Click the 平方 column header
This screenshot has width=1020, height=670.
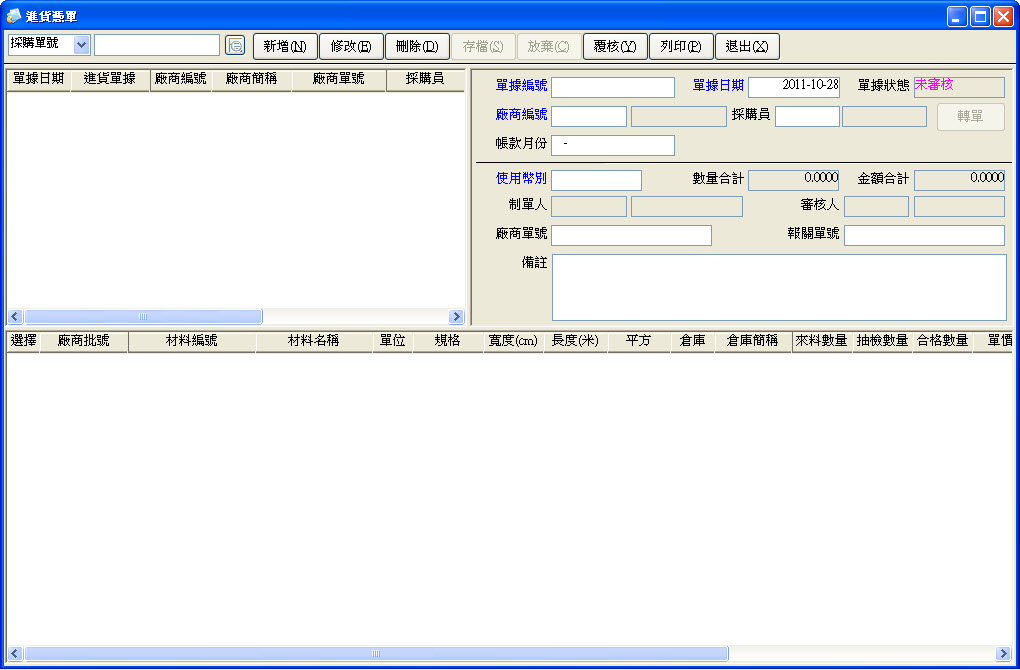coord(638,341)
